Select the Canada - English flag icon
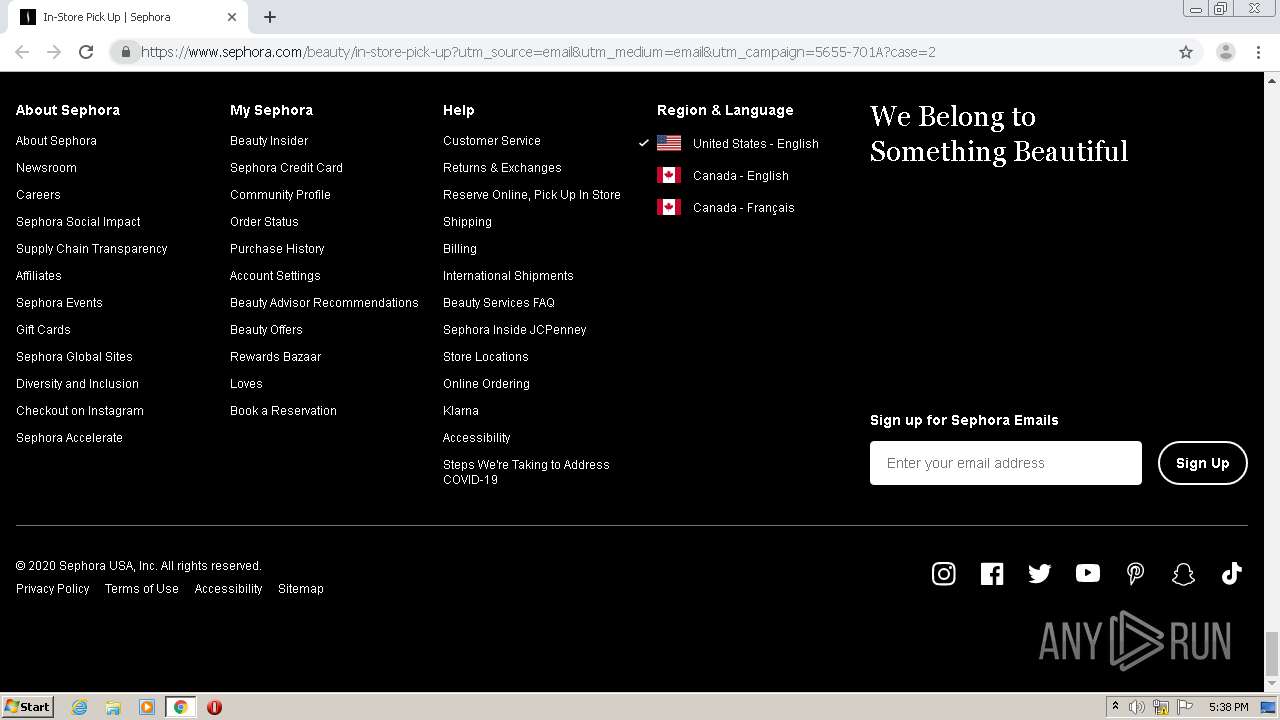Image resolution: width=1280 pixels, height=720 pixels. (669, 175)
